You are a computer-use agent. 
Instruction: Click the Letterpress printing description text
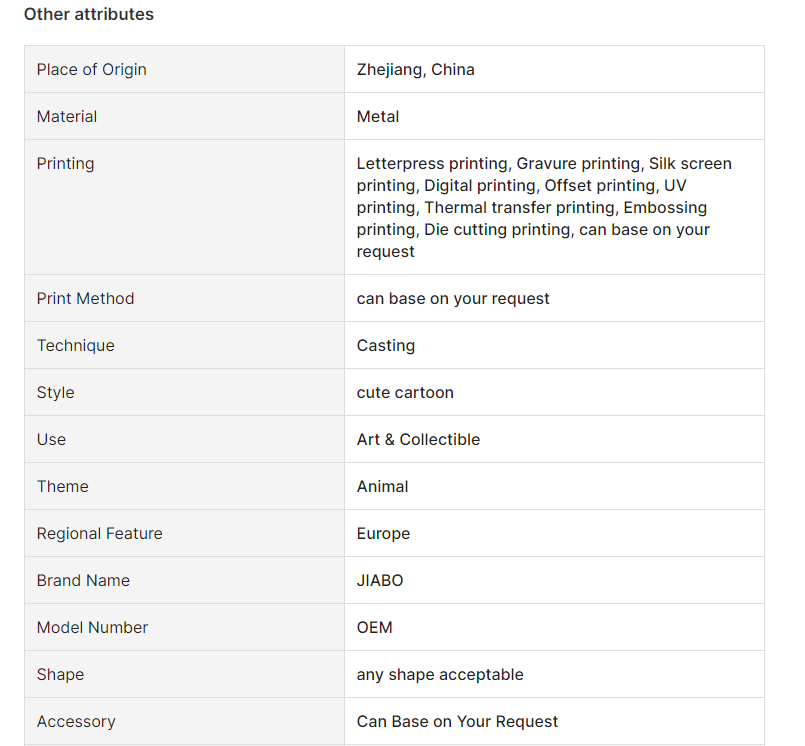544,207
